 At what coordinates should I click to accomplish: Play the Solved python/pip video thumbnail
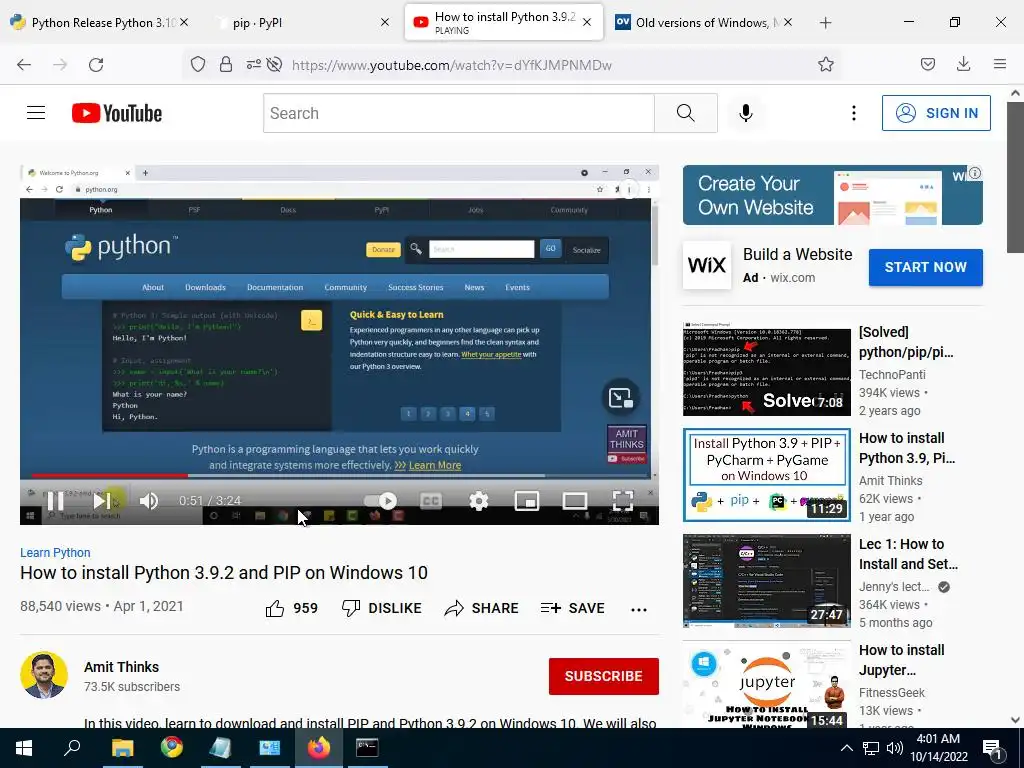tap(767, 369)
